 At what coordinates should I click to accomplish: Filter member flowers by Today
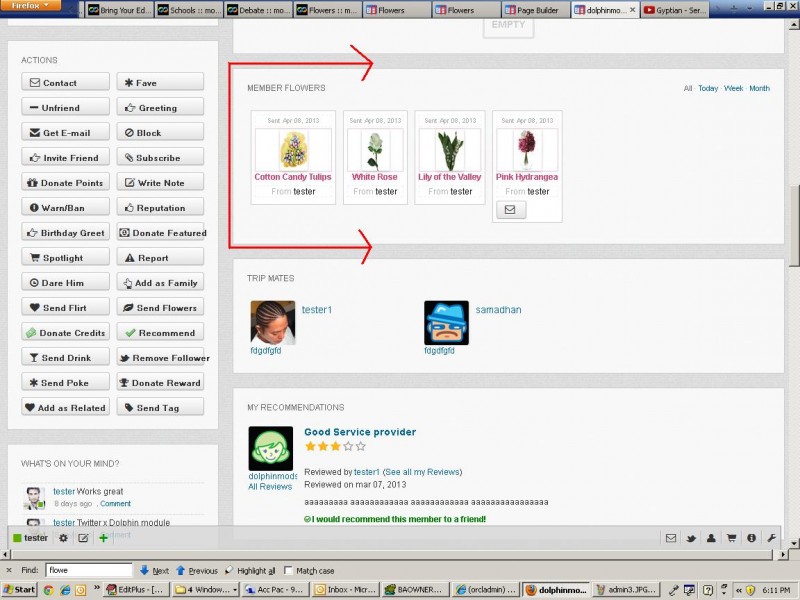coord(708,88)
